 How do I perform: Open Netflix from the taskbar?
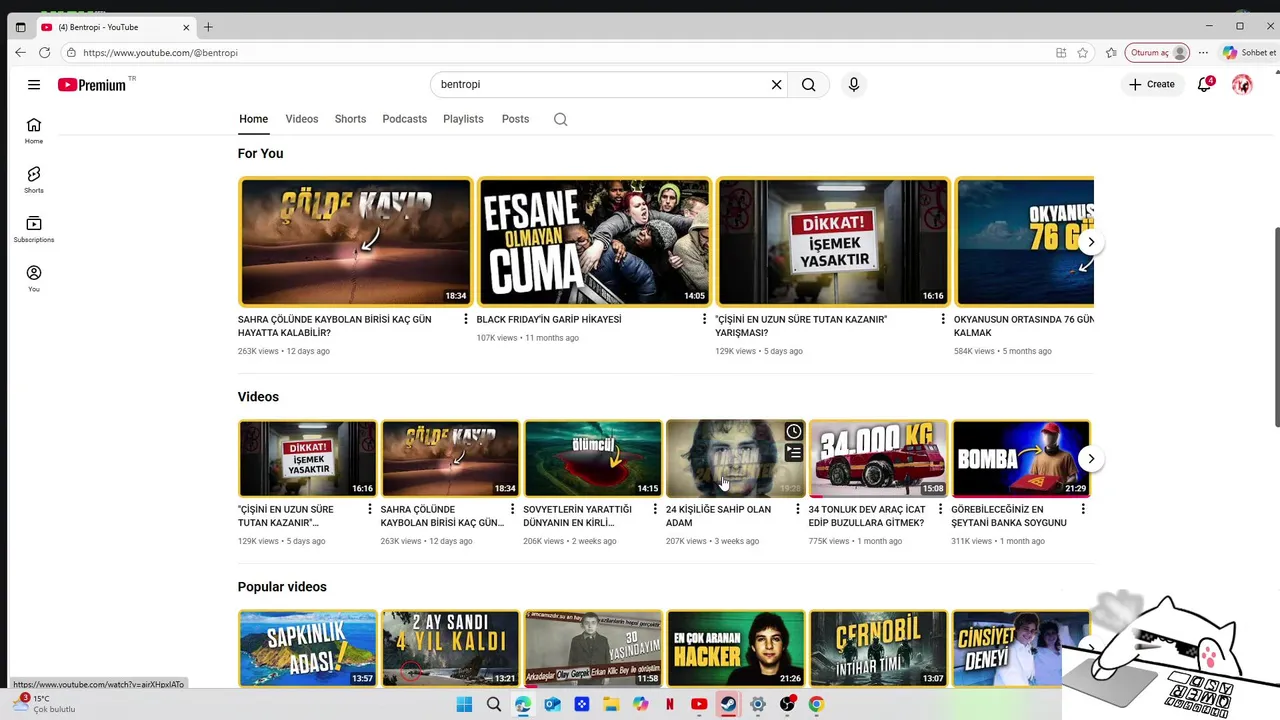(670, 704)
